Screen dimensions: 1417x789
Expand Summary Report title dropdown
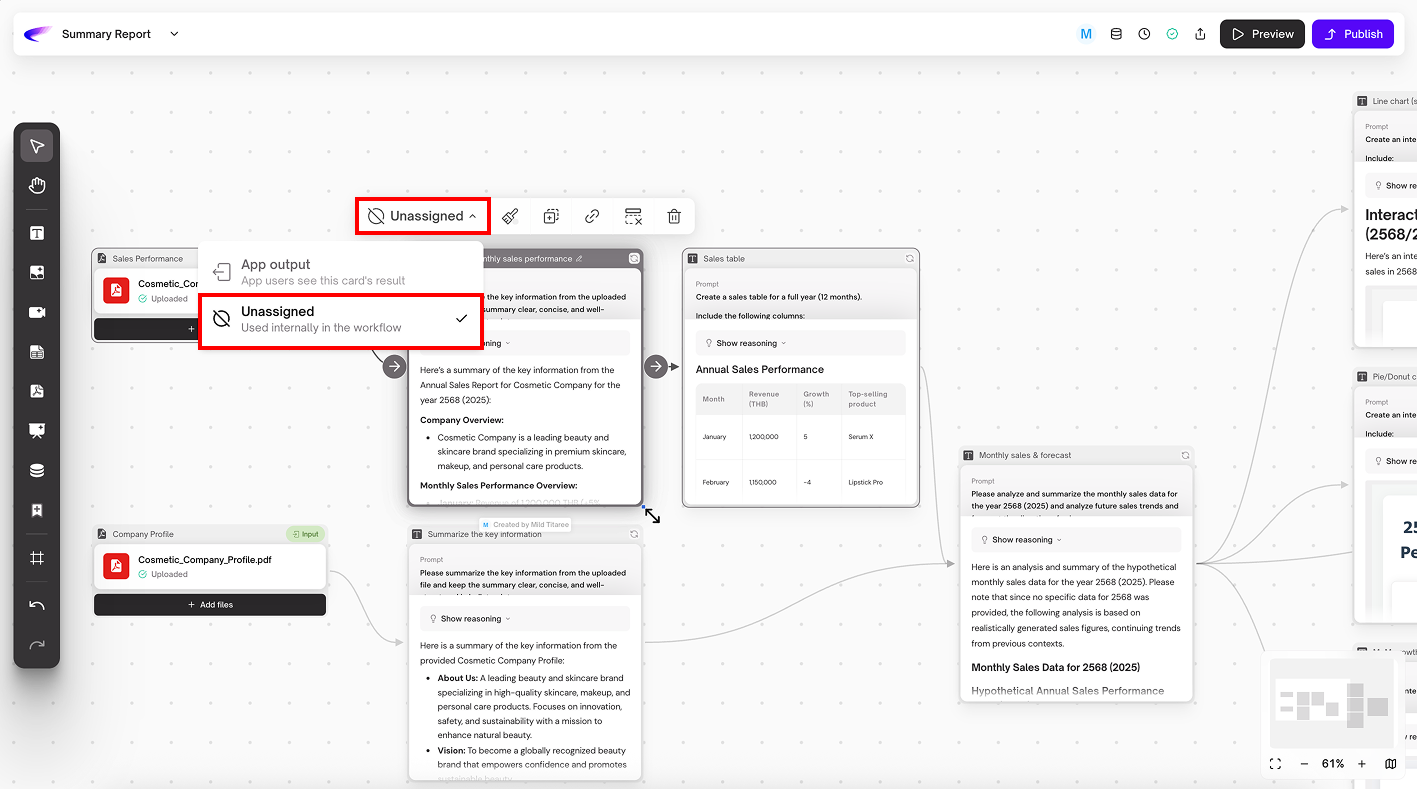coord(174,34)
